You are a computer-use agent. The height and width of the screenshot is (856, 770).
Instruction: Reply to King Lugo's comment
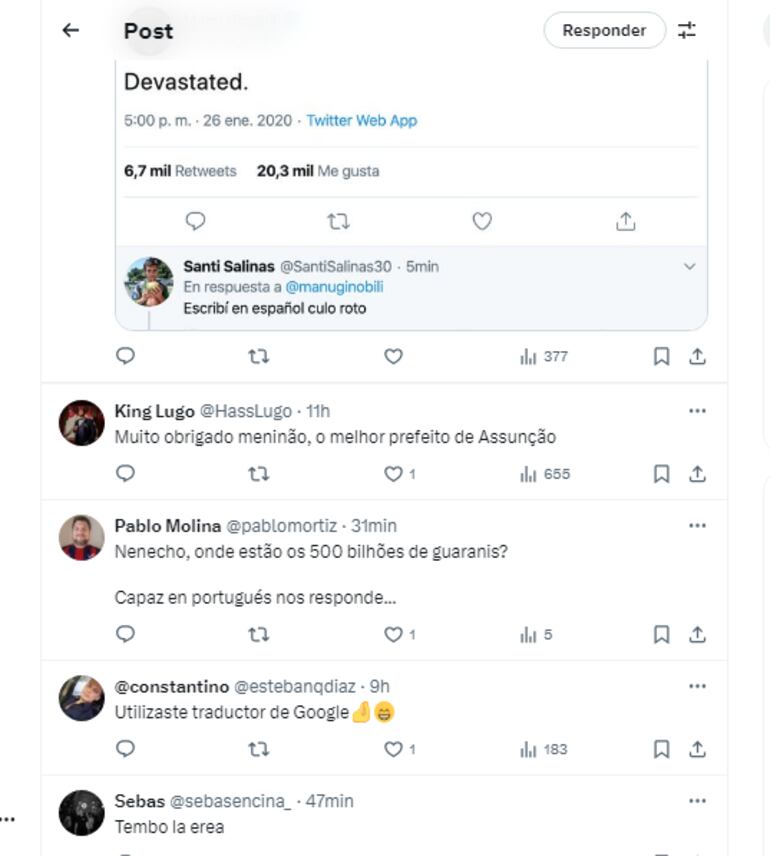125,473
